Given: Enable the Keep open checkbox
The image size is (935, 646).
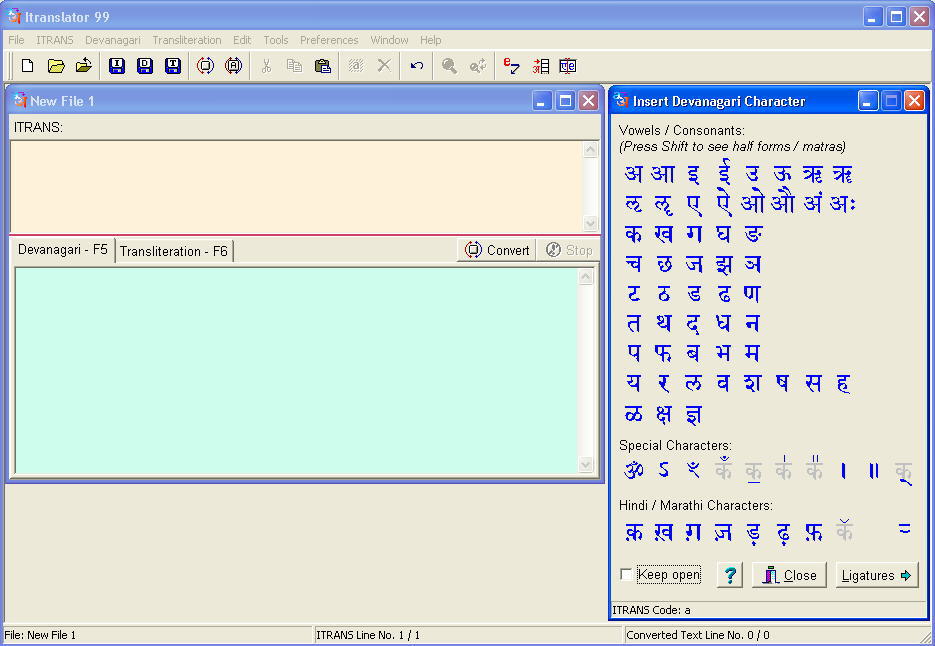Looking at the screenshot, I should (626, 574).
